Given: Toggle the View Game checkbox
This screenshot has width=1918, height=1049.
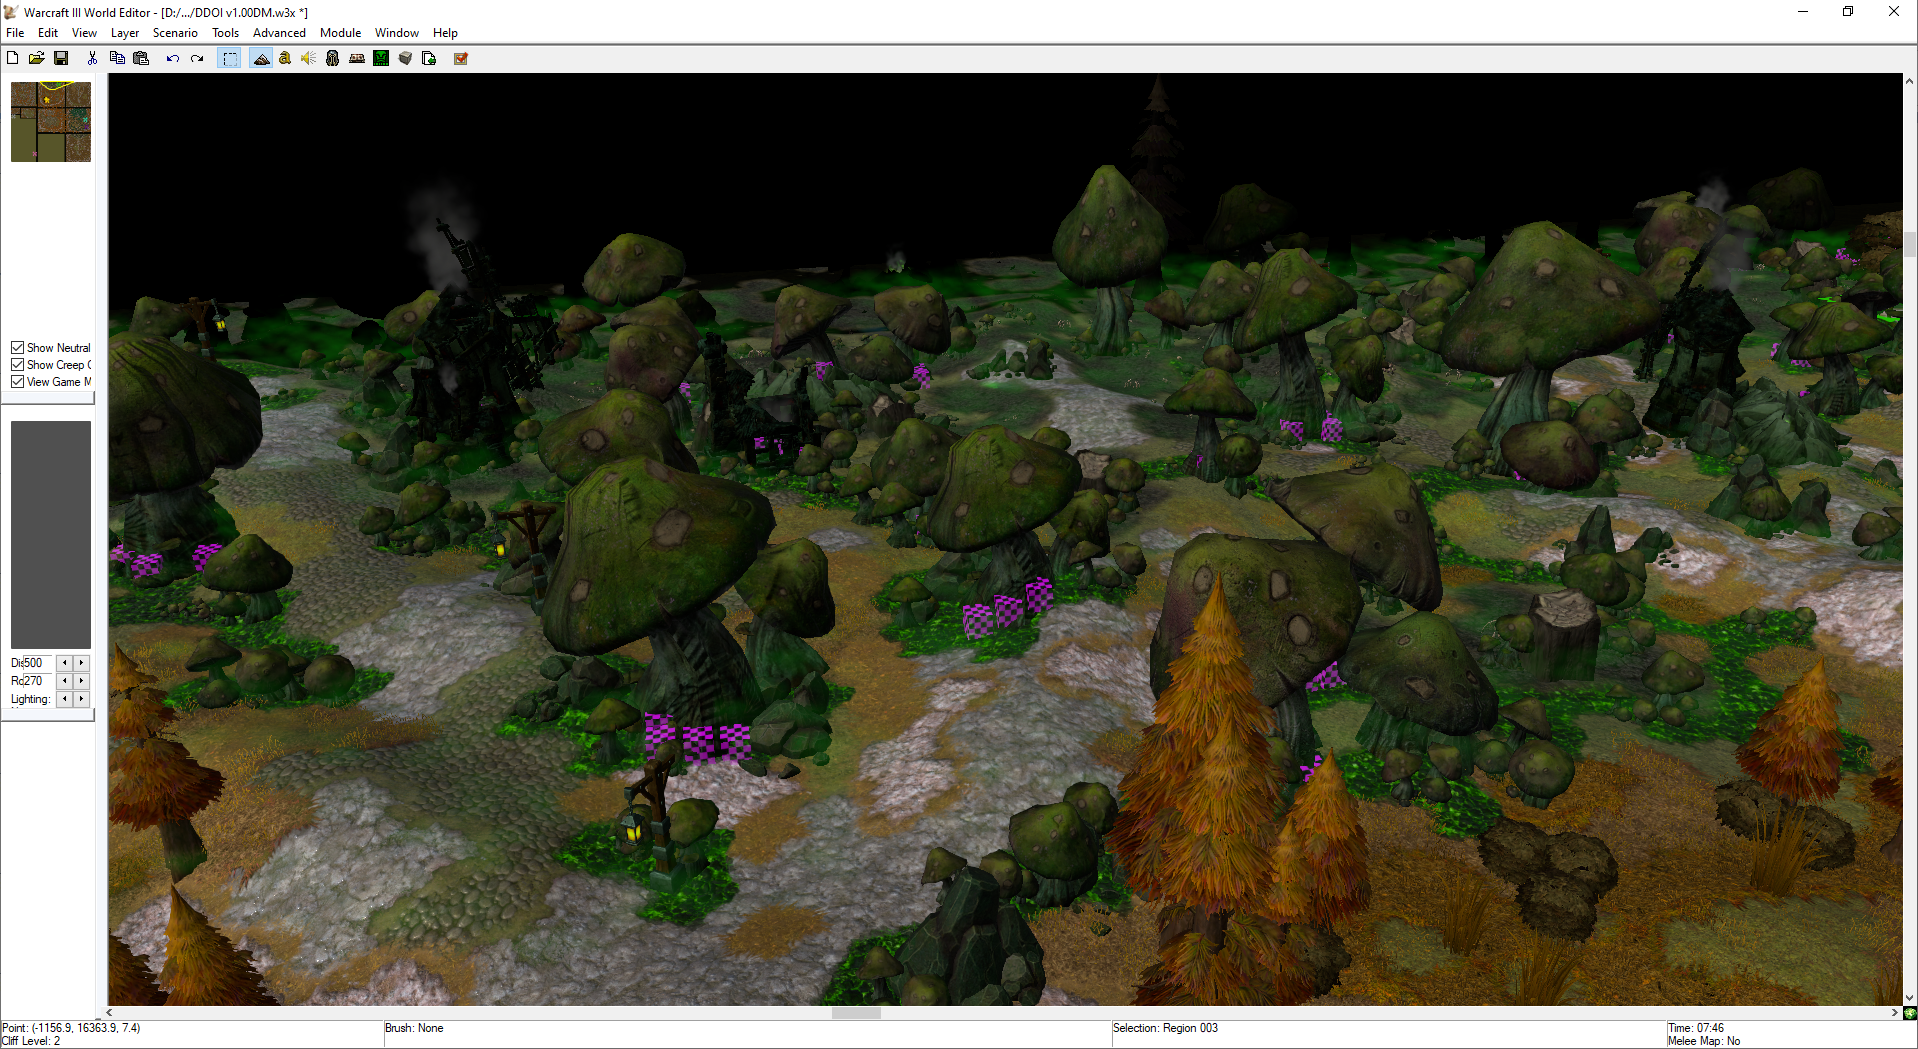Looking at the screenshot, I should pyautogui.click(x=17, y=381).
